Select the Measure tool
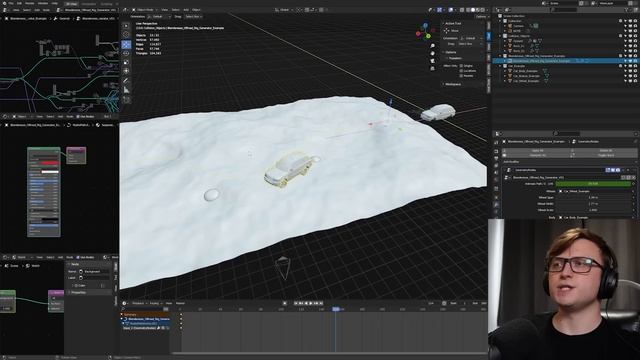This screenshot has width=640, height=360. 126,90
